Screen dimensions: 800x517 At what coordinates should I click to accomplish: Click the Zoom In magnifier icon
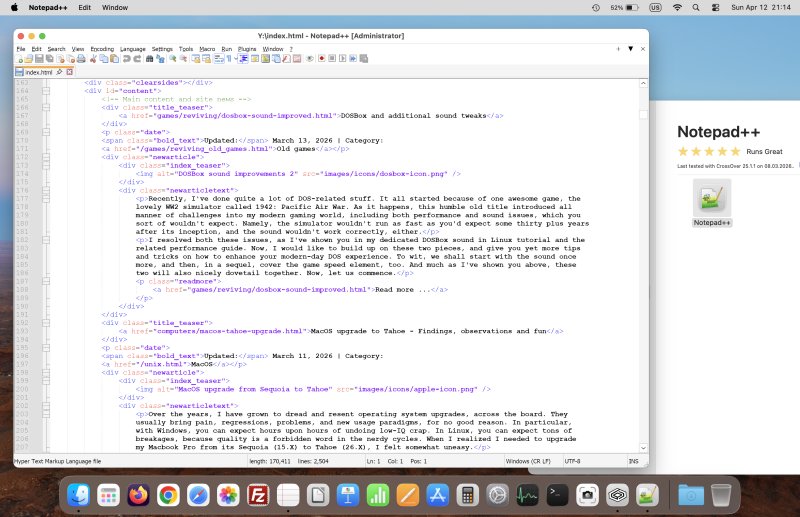[172, 59]
